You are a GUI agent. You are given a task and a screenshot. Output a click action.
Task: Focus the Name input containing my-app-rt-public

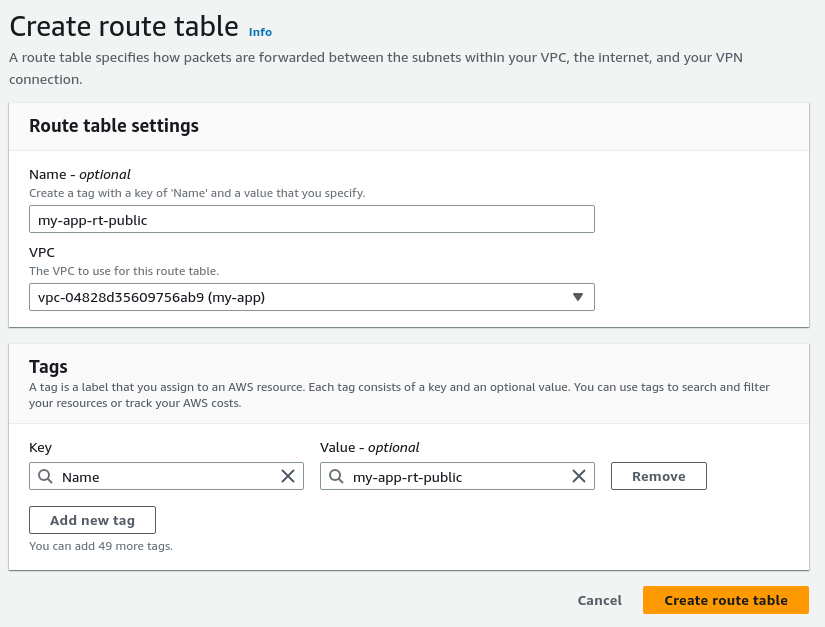(311, 220)
